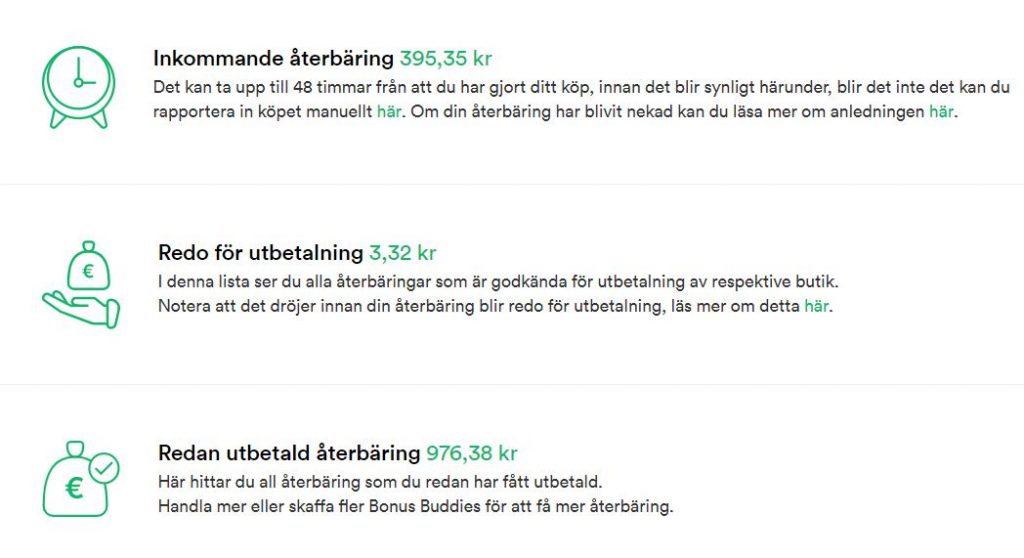
Task: Open the Redo för utbetalning heading
Action: click(261, 253)
